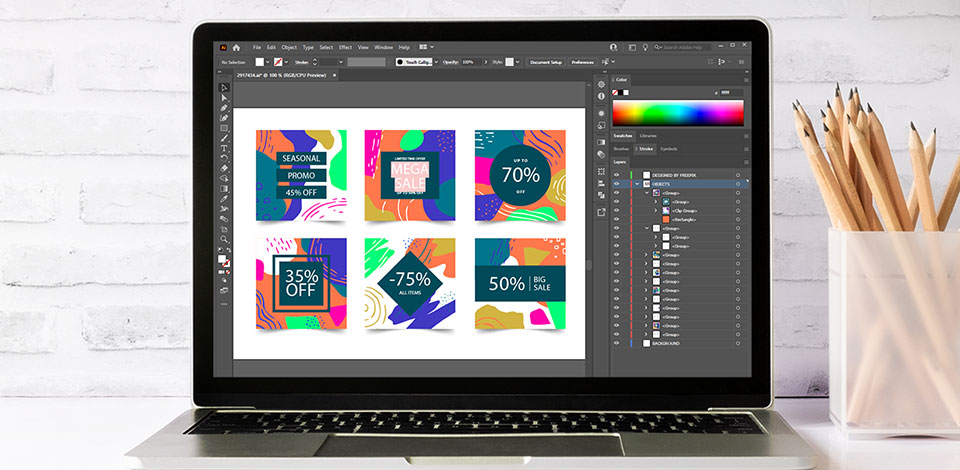Image resolution: width=960 pixels, height=470 pixels.
Task: Select the Rotate tool
Action: click(224, 158)
